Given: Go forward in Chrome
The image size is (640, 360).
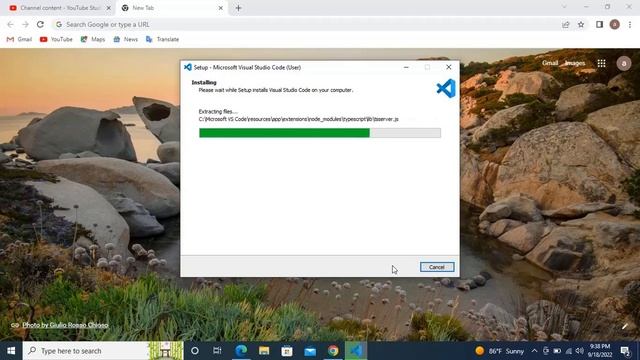Looking at the screenshot, I should (25, 24).
